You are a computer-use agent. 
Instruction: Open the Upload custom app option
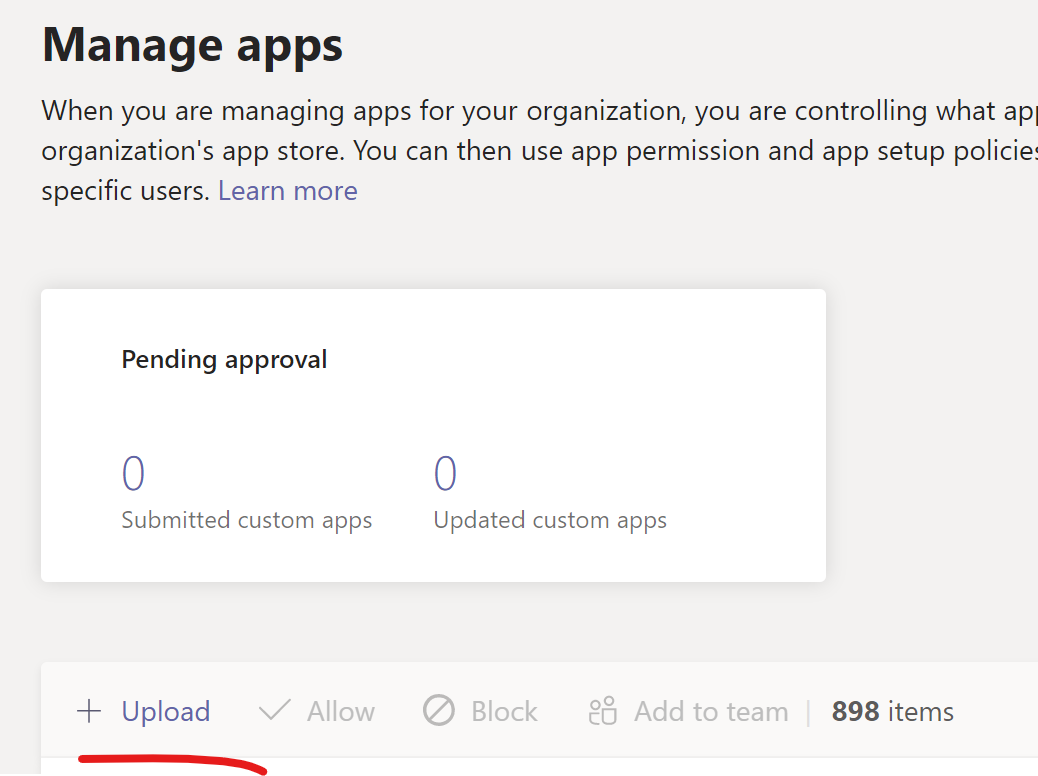(165, 711)
